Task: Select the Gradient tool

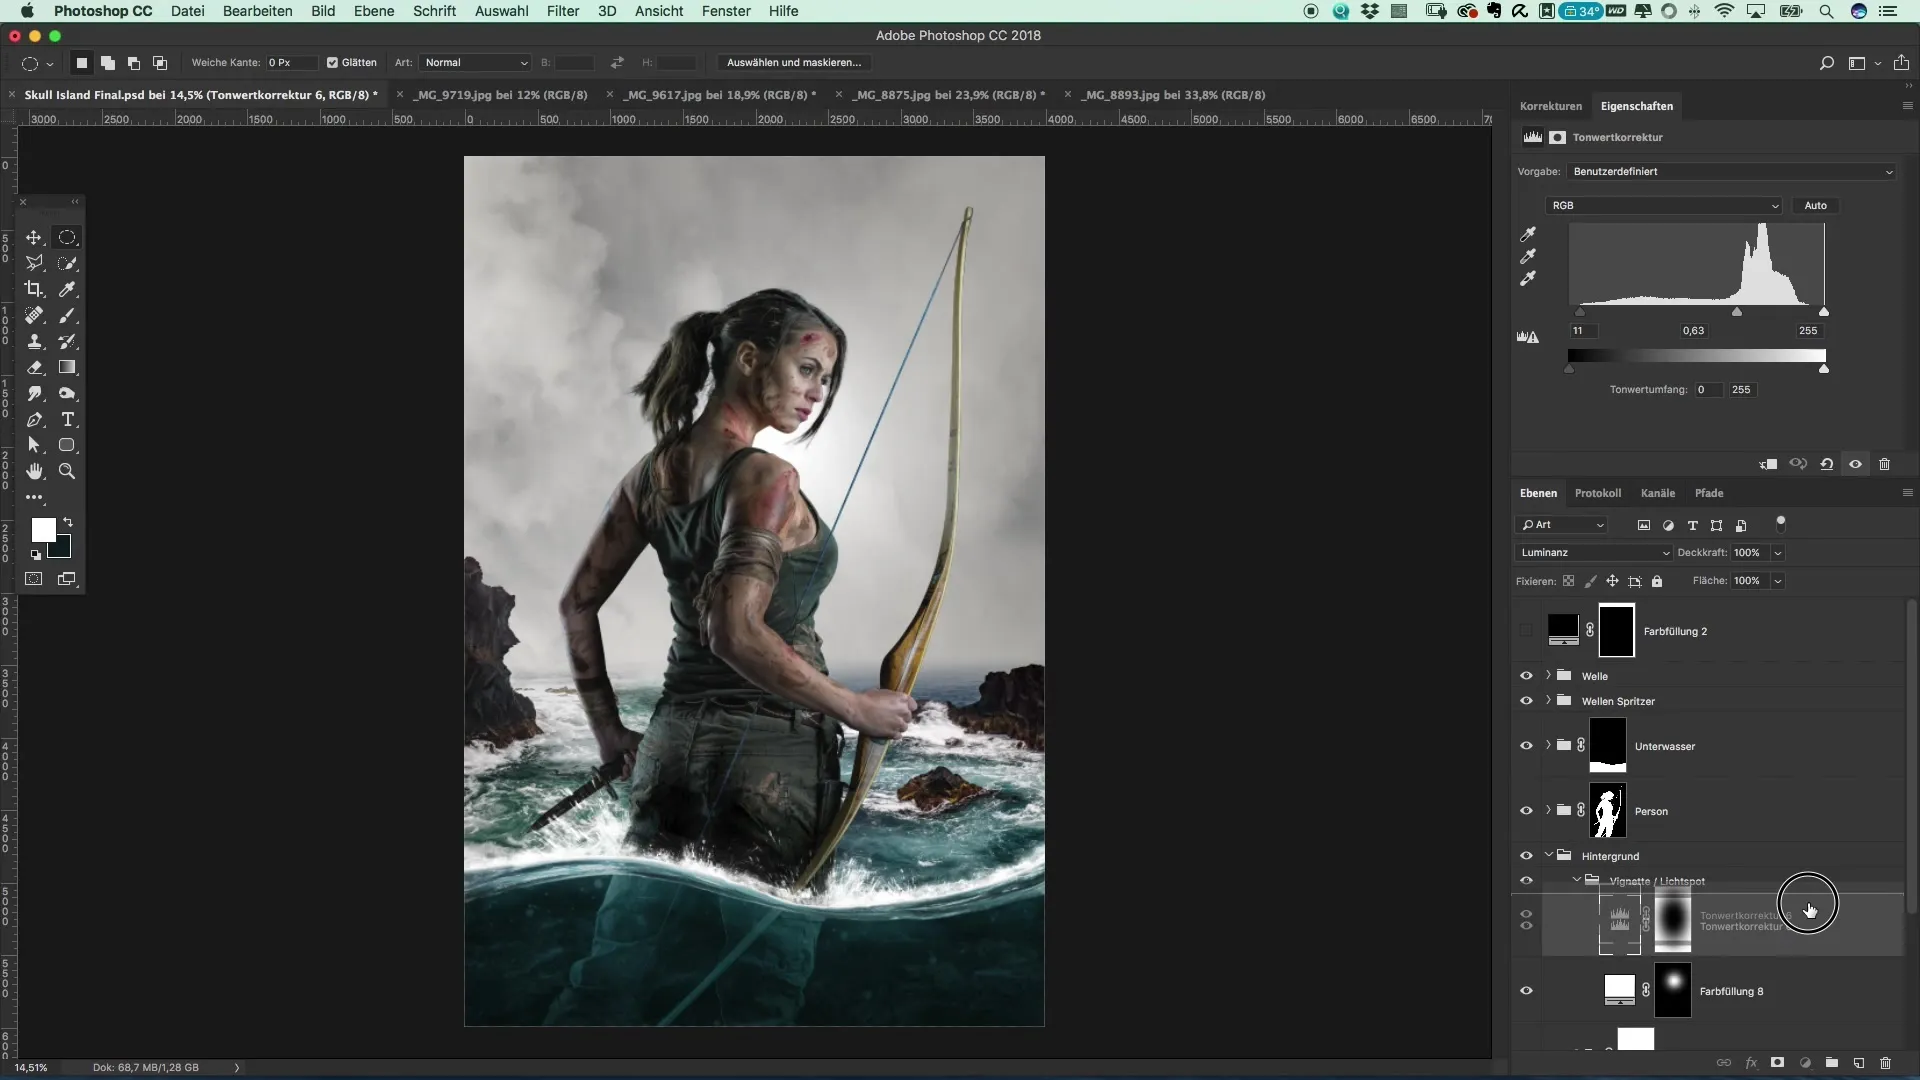Action: pyautogui.click(x=67, y=367)
